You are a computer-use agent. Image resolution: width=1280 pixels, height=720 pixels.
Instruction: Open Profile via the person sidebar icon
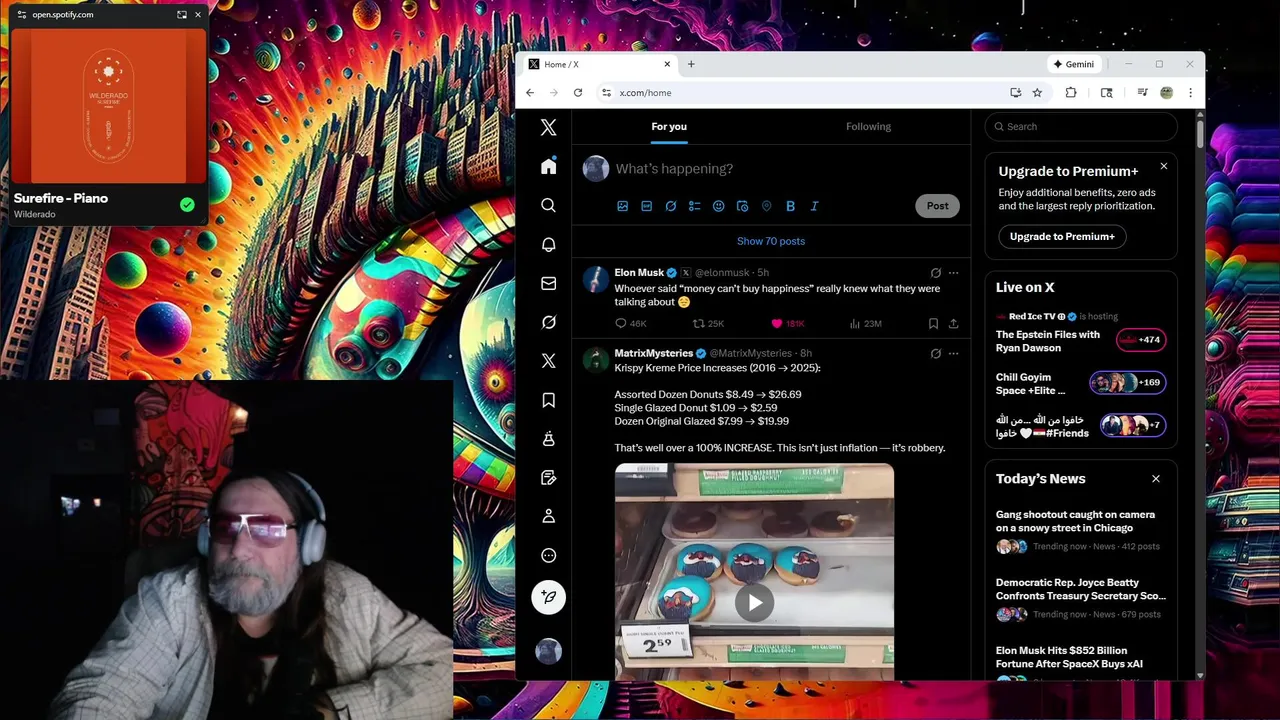pos(548,516)
